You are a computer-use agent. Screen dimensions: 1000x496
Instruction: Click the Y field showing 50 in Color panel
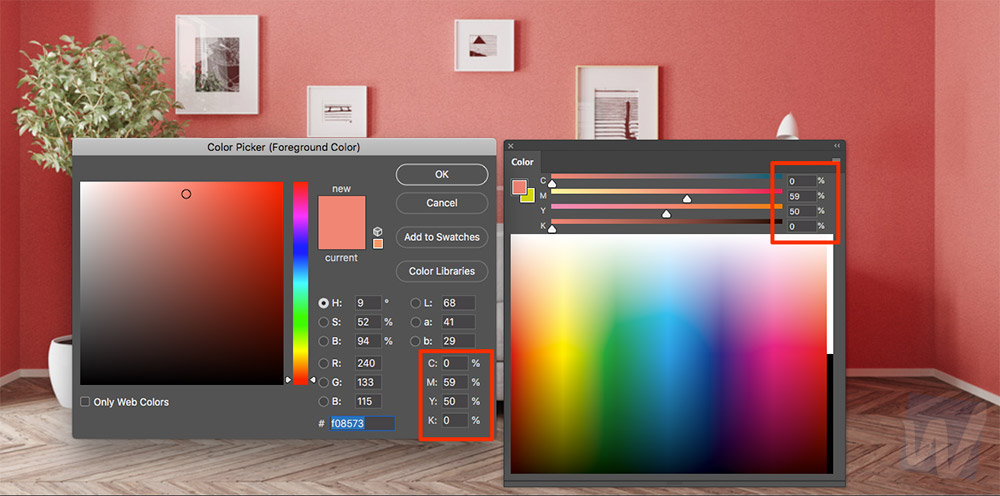[802, 211]
